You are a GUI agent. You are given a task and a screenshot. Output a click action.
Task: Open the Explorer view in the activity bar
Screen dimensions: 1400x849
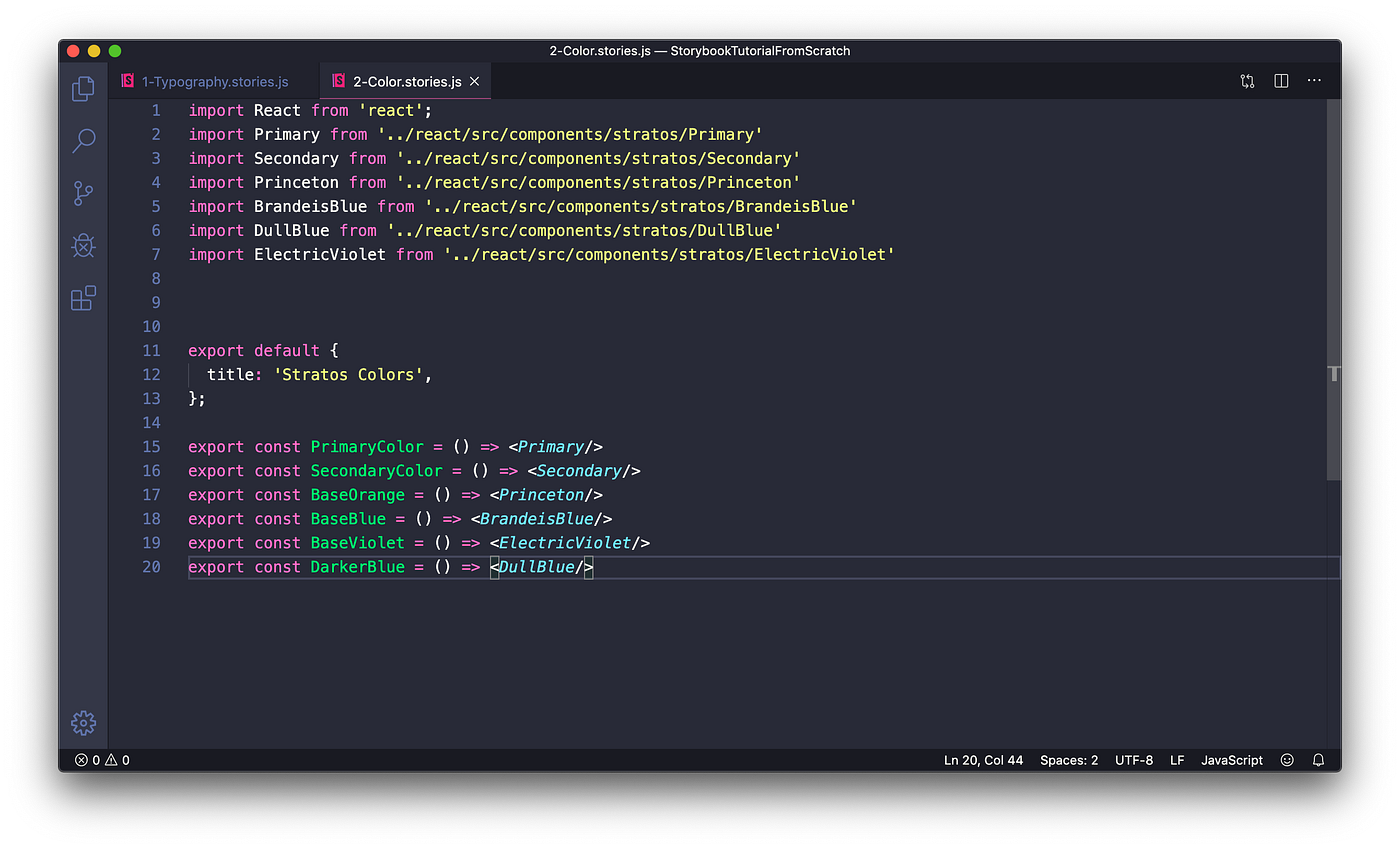pyautogui.click(x=83, y=88)
